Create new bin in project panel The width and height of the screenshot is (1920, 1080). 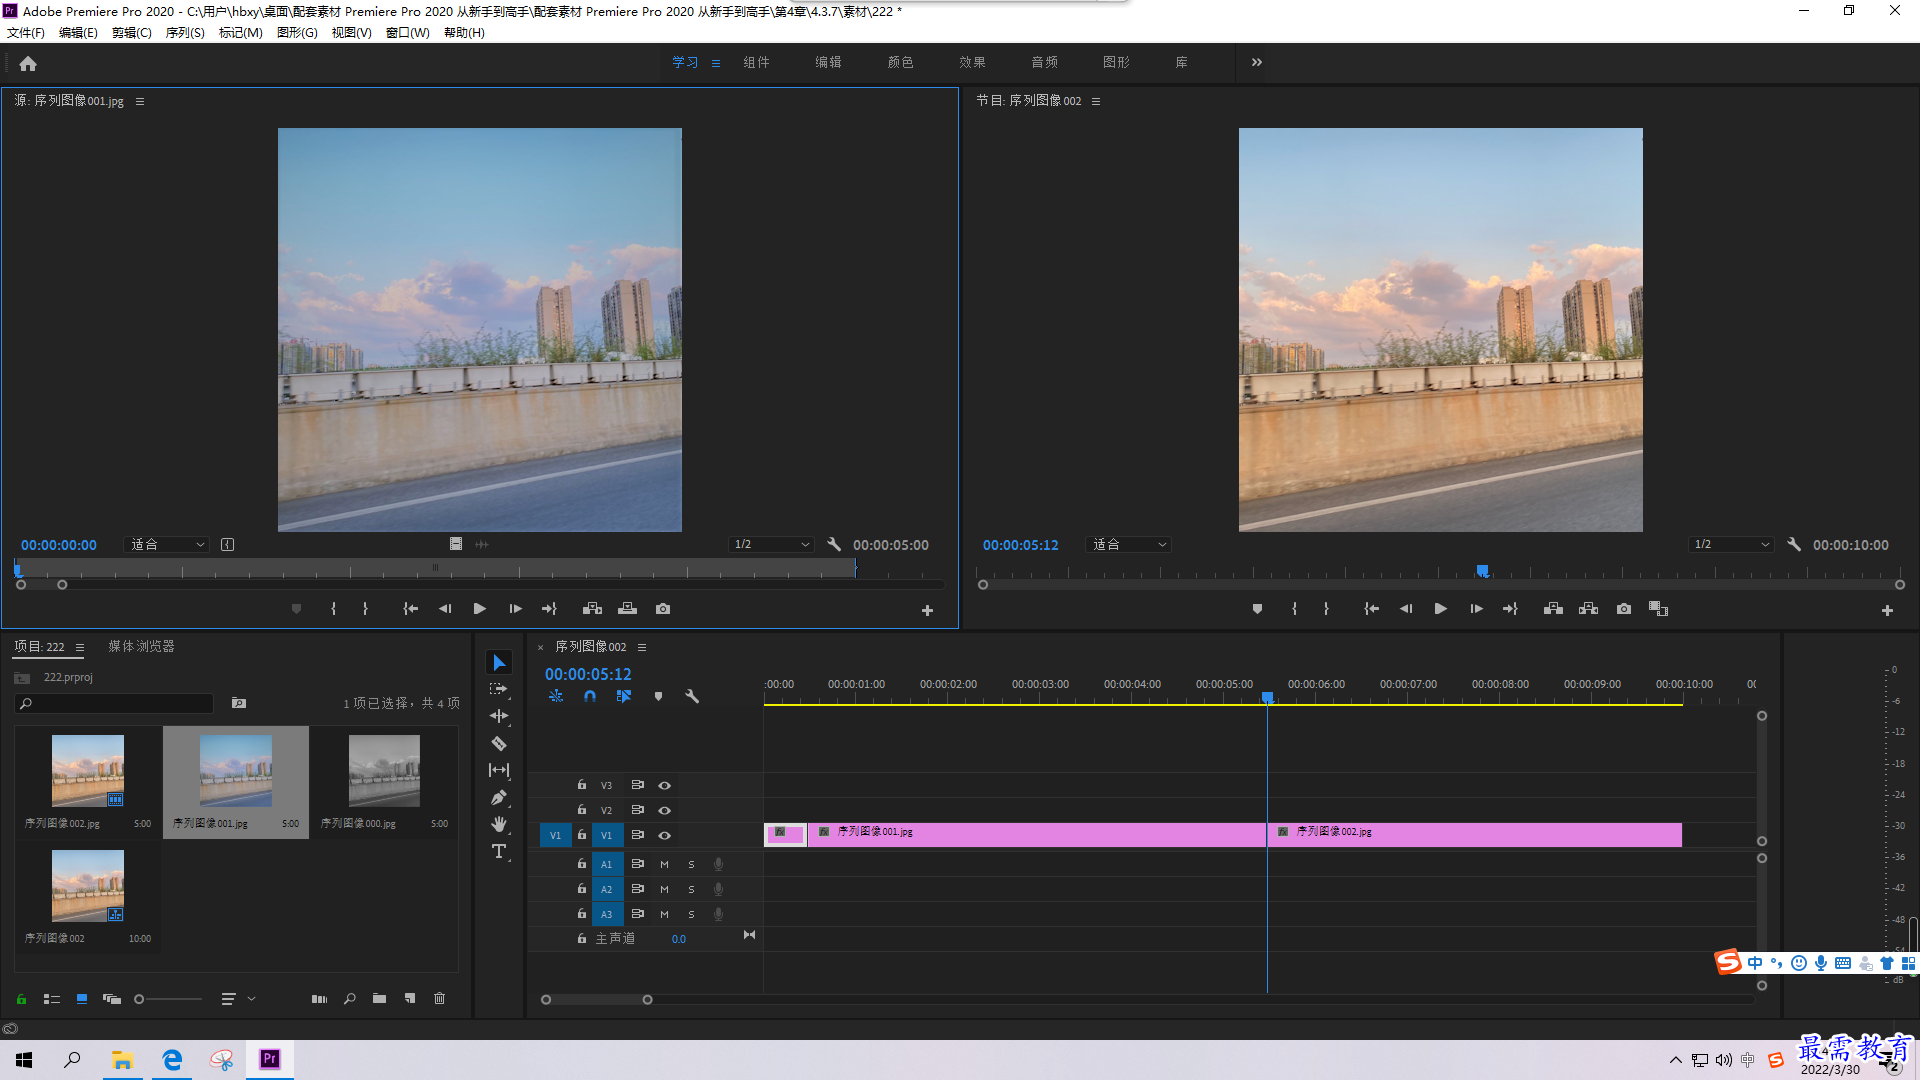pyautogui.click(x=379, y=998)
